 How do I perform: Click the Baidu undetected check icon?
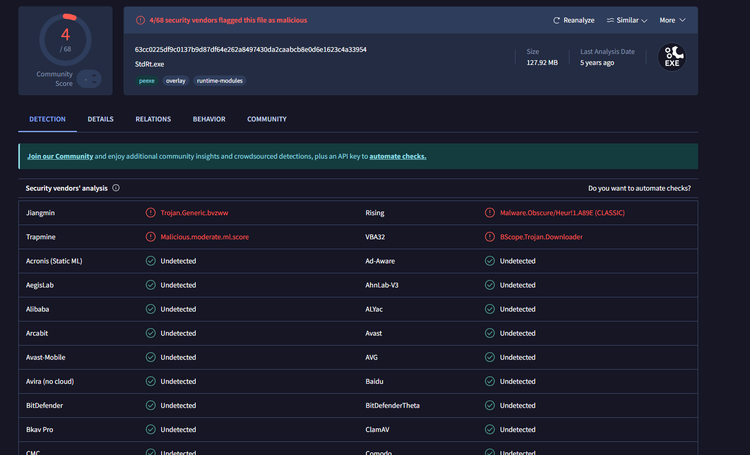pos(490,381)
